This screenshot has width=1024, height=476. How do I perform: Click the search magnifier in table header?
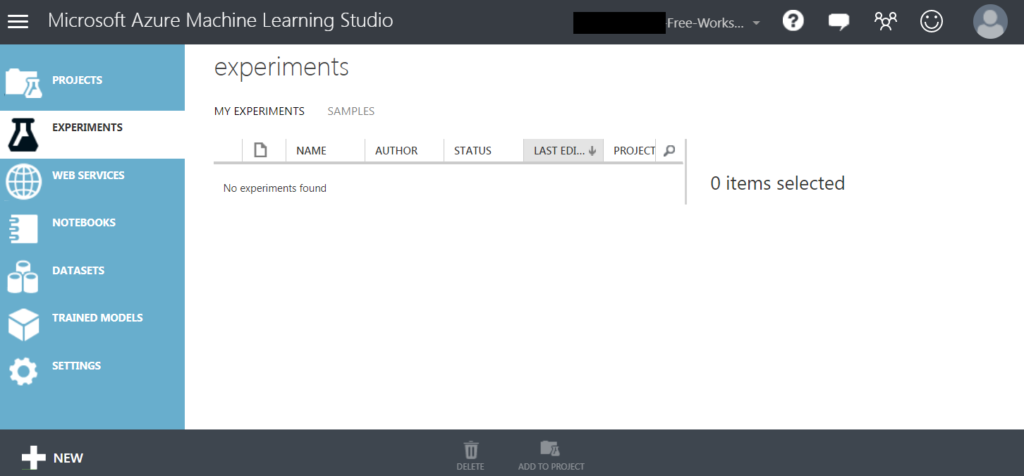click(x=669, y=151)
